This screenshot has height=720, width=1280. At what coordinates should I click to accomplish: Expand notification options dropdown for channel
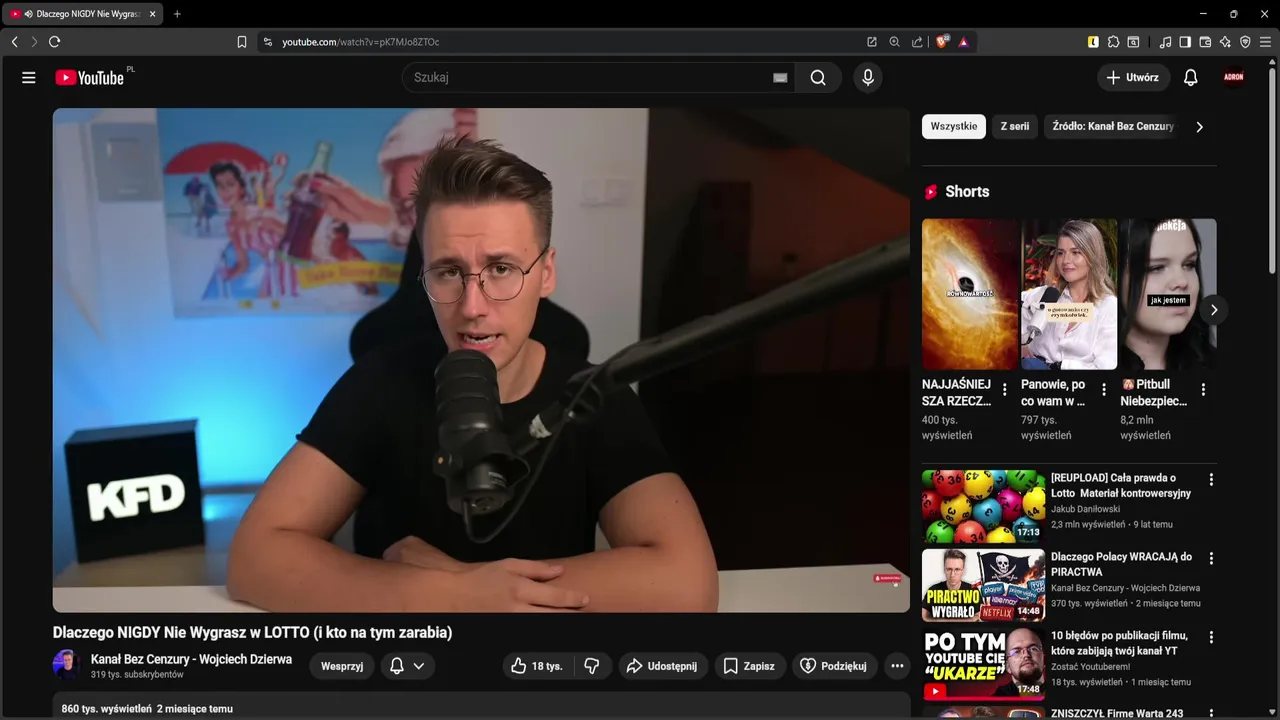point(418,666)
